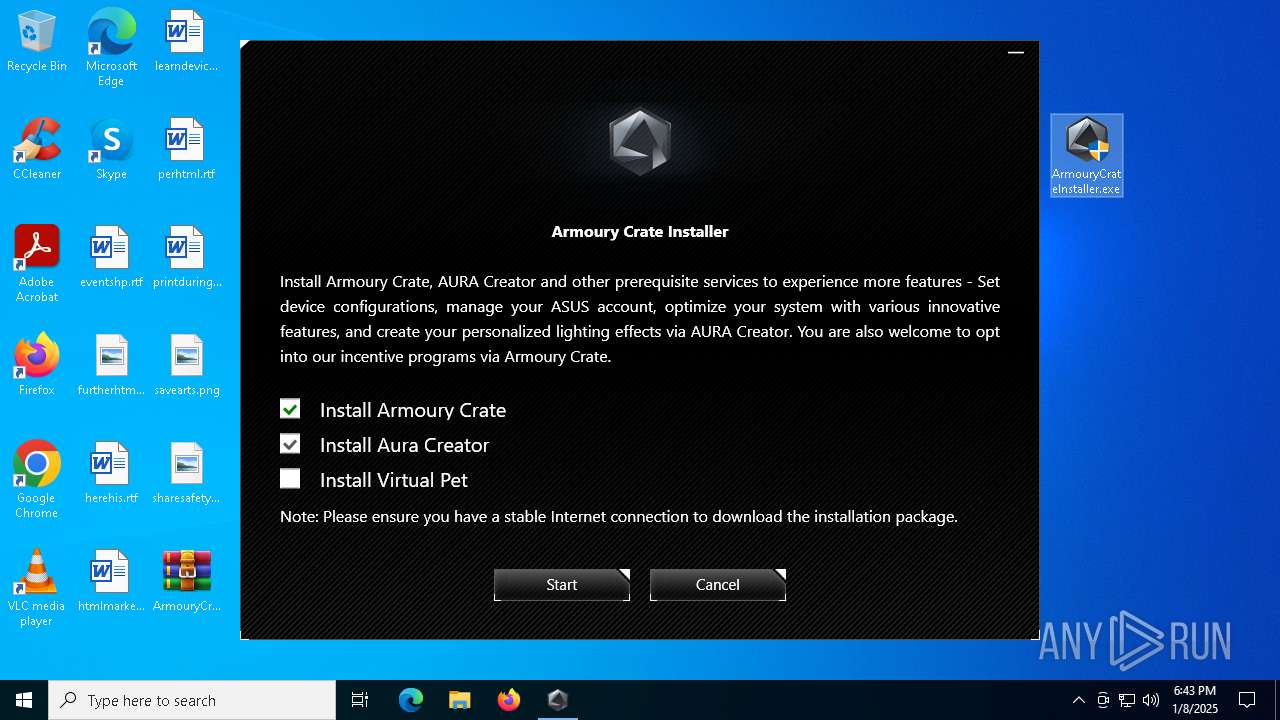Select the eventshp.rtf file icon
This screenshot has width=1280, height=720.
111,258
